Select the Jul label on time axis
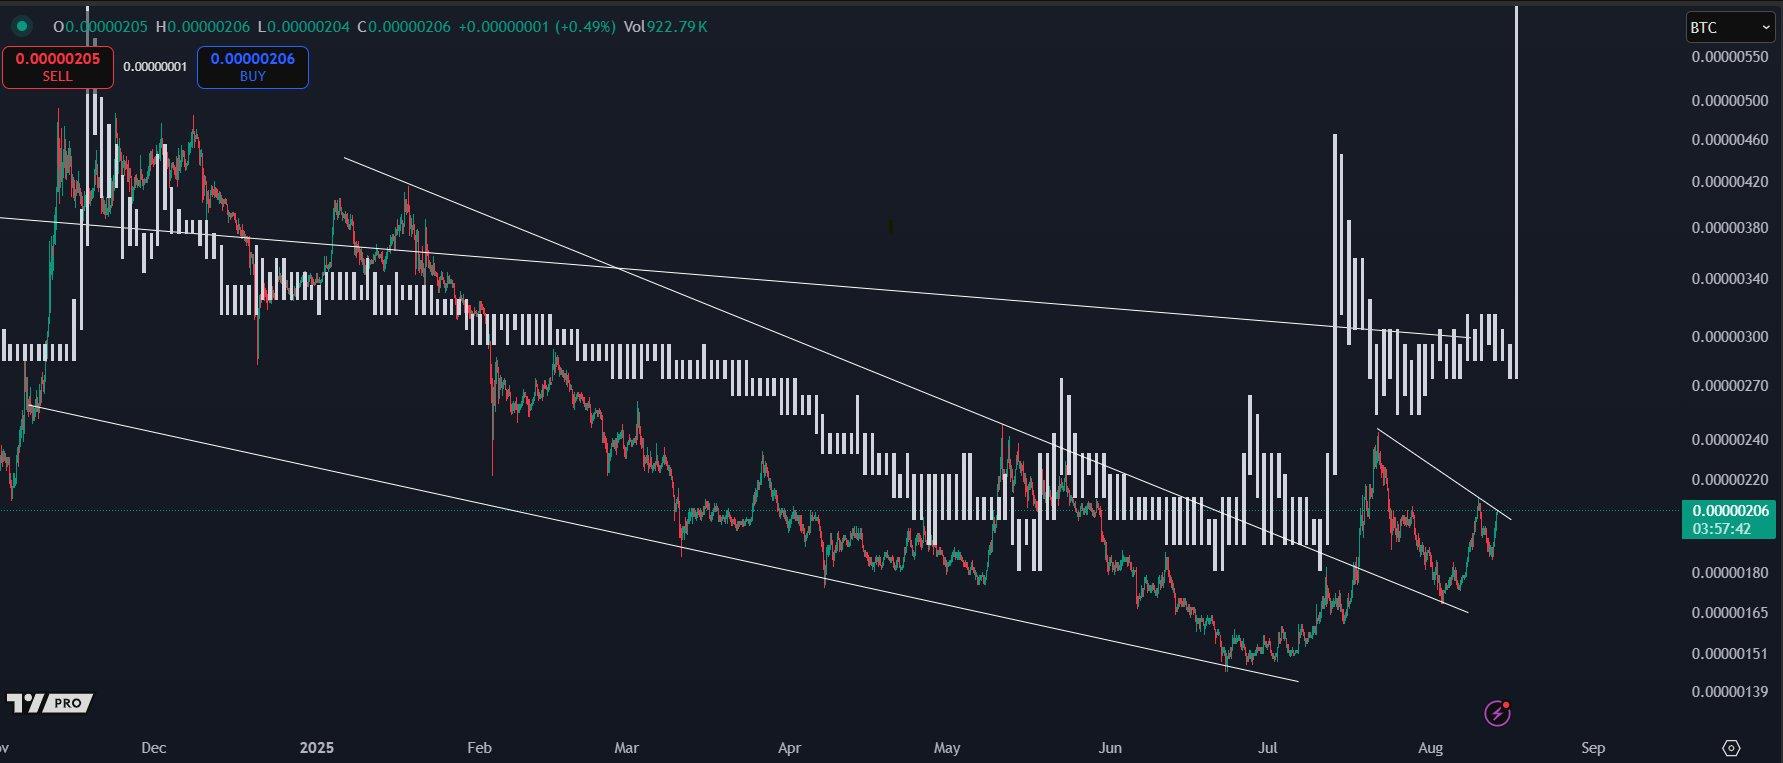 1267,748
